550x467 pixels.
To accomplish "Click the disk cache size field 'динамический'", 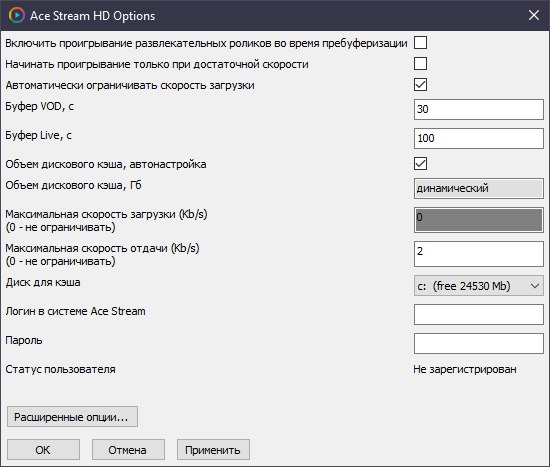I will pos(479,189).
